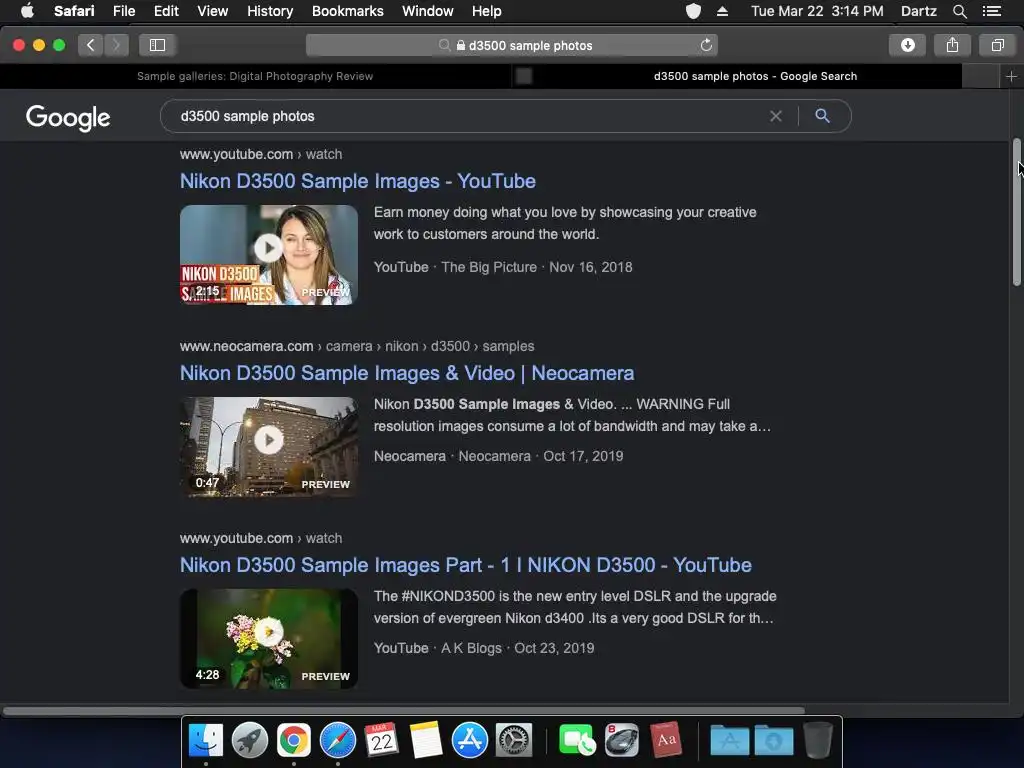Toggle the Safari sidebar button
The image size is (1024, 768).
(157, 45)
